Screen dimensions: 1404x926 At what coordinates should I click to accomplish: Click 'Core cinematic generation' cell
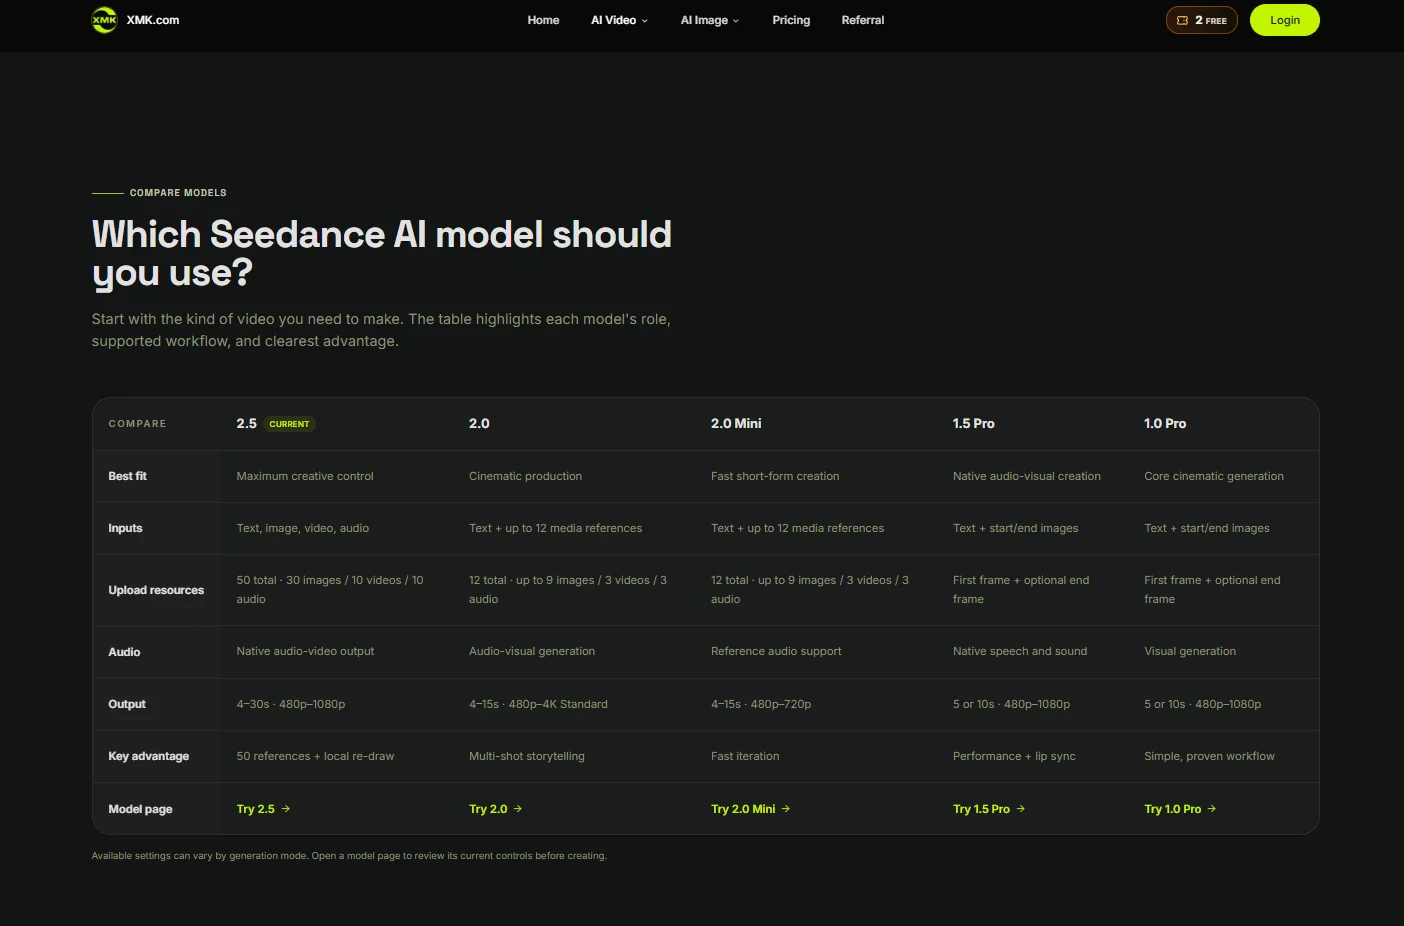1214,476
